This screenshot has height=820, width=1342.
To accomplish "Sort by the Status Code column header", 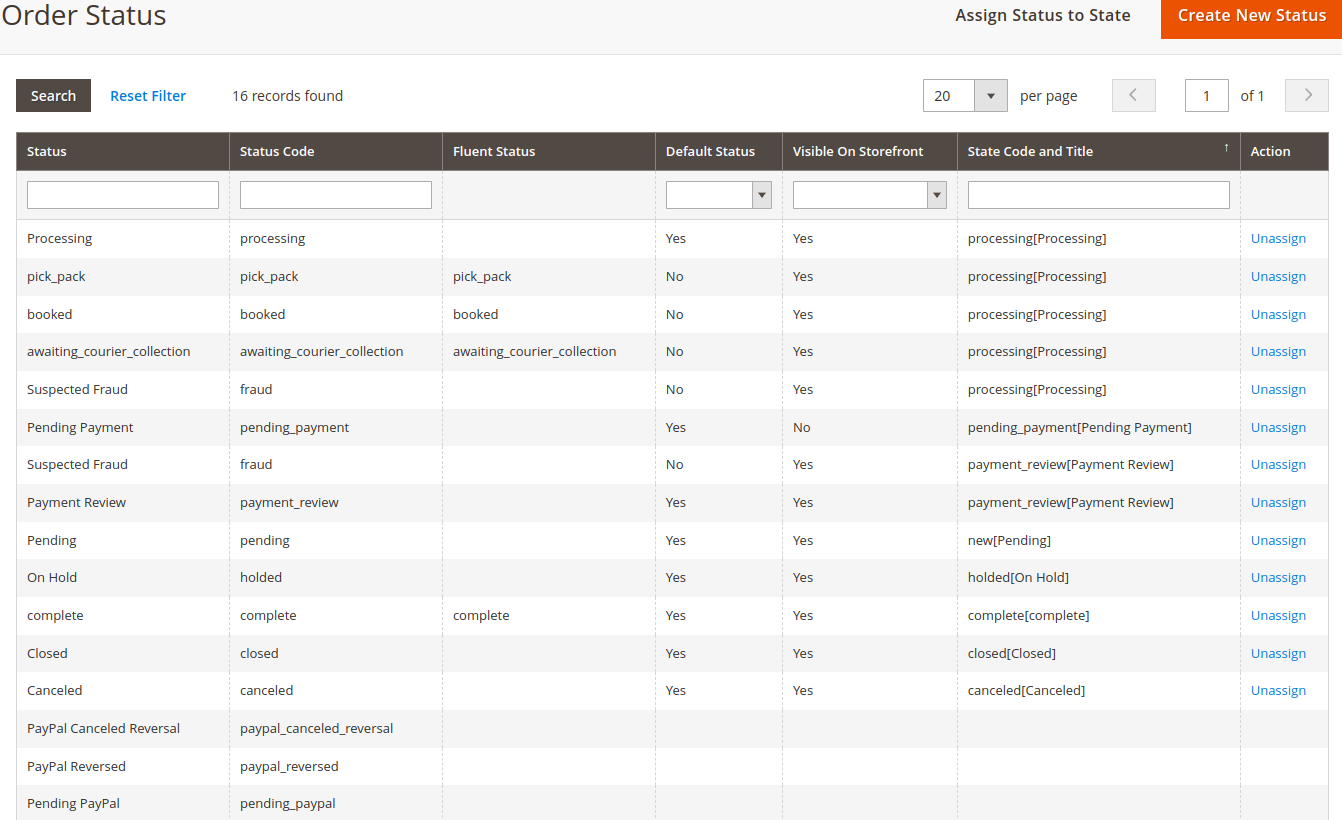I will (x=277, y=152).
